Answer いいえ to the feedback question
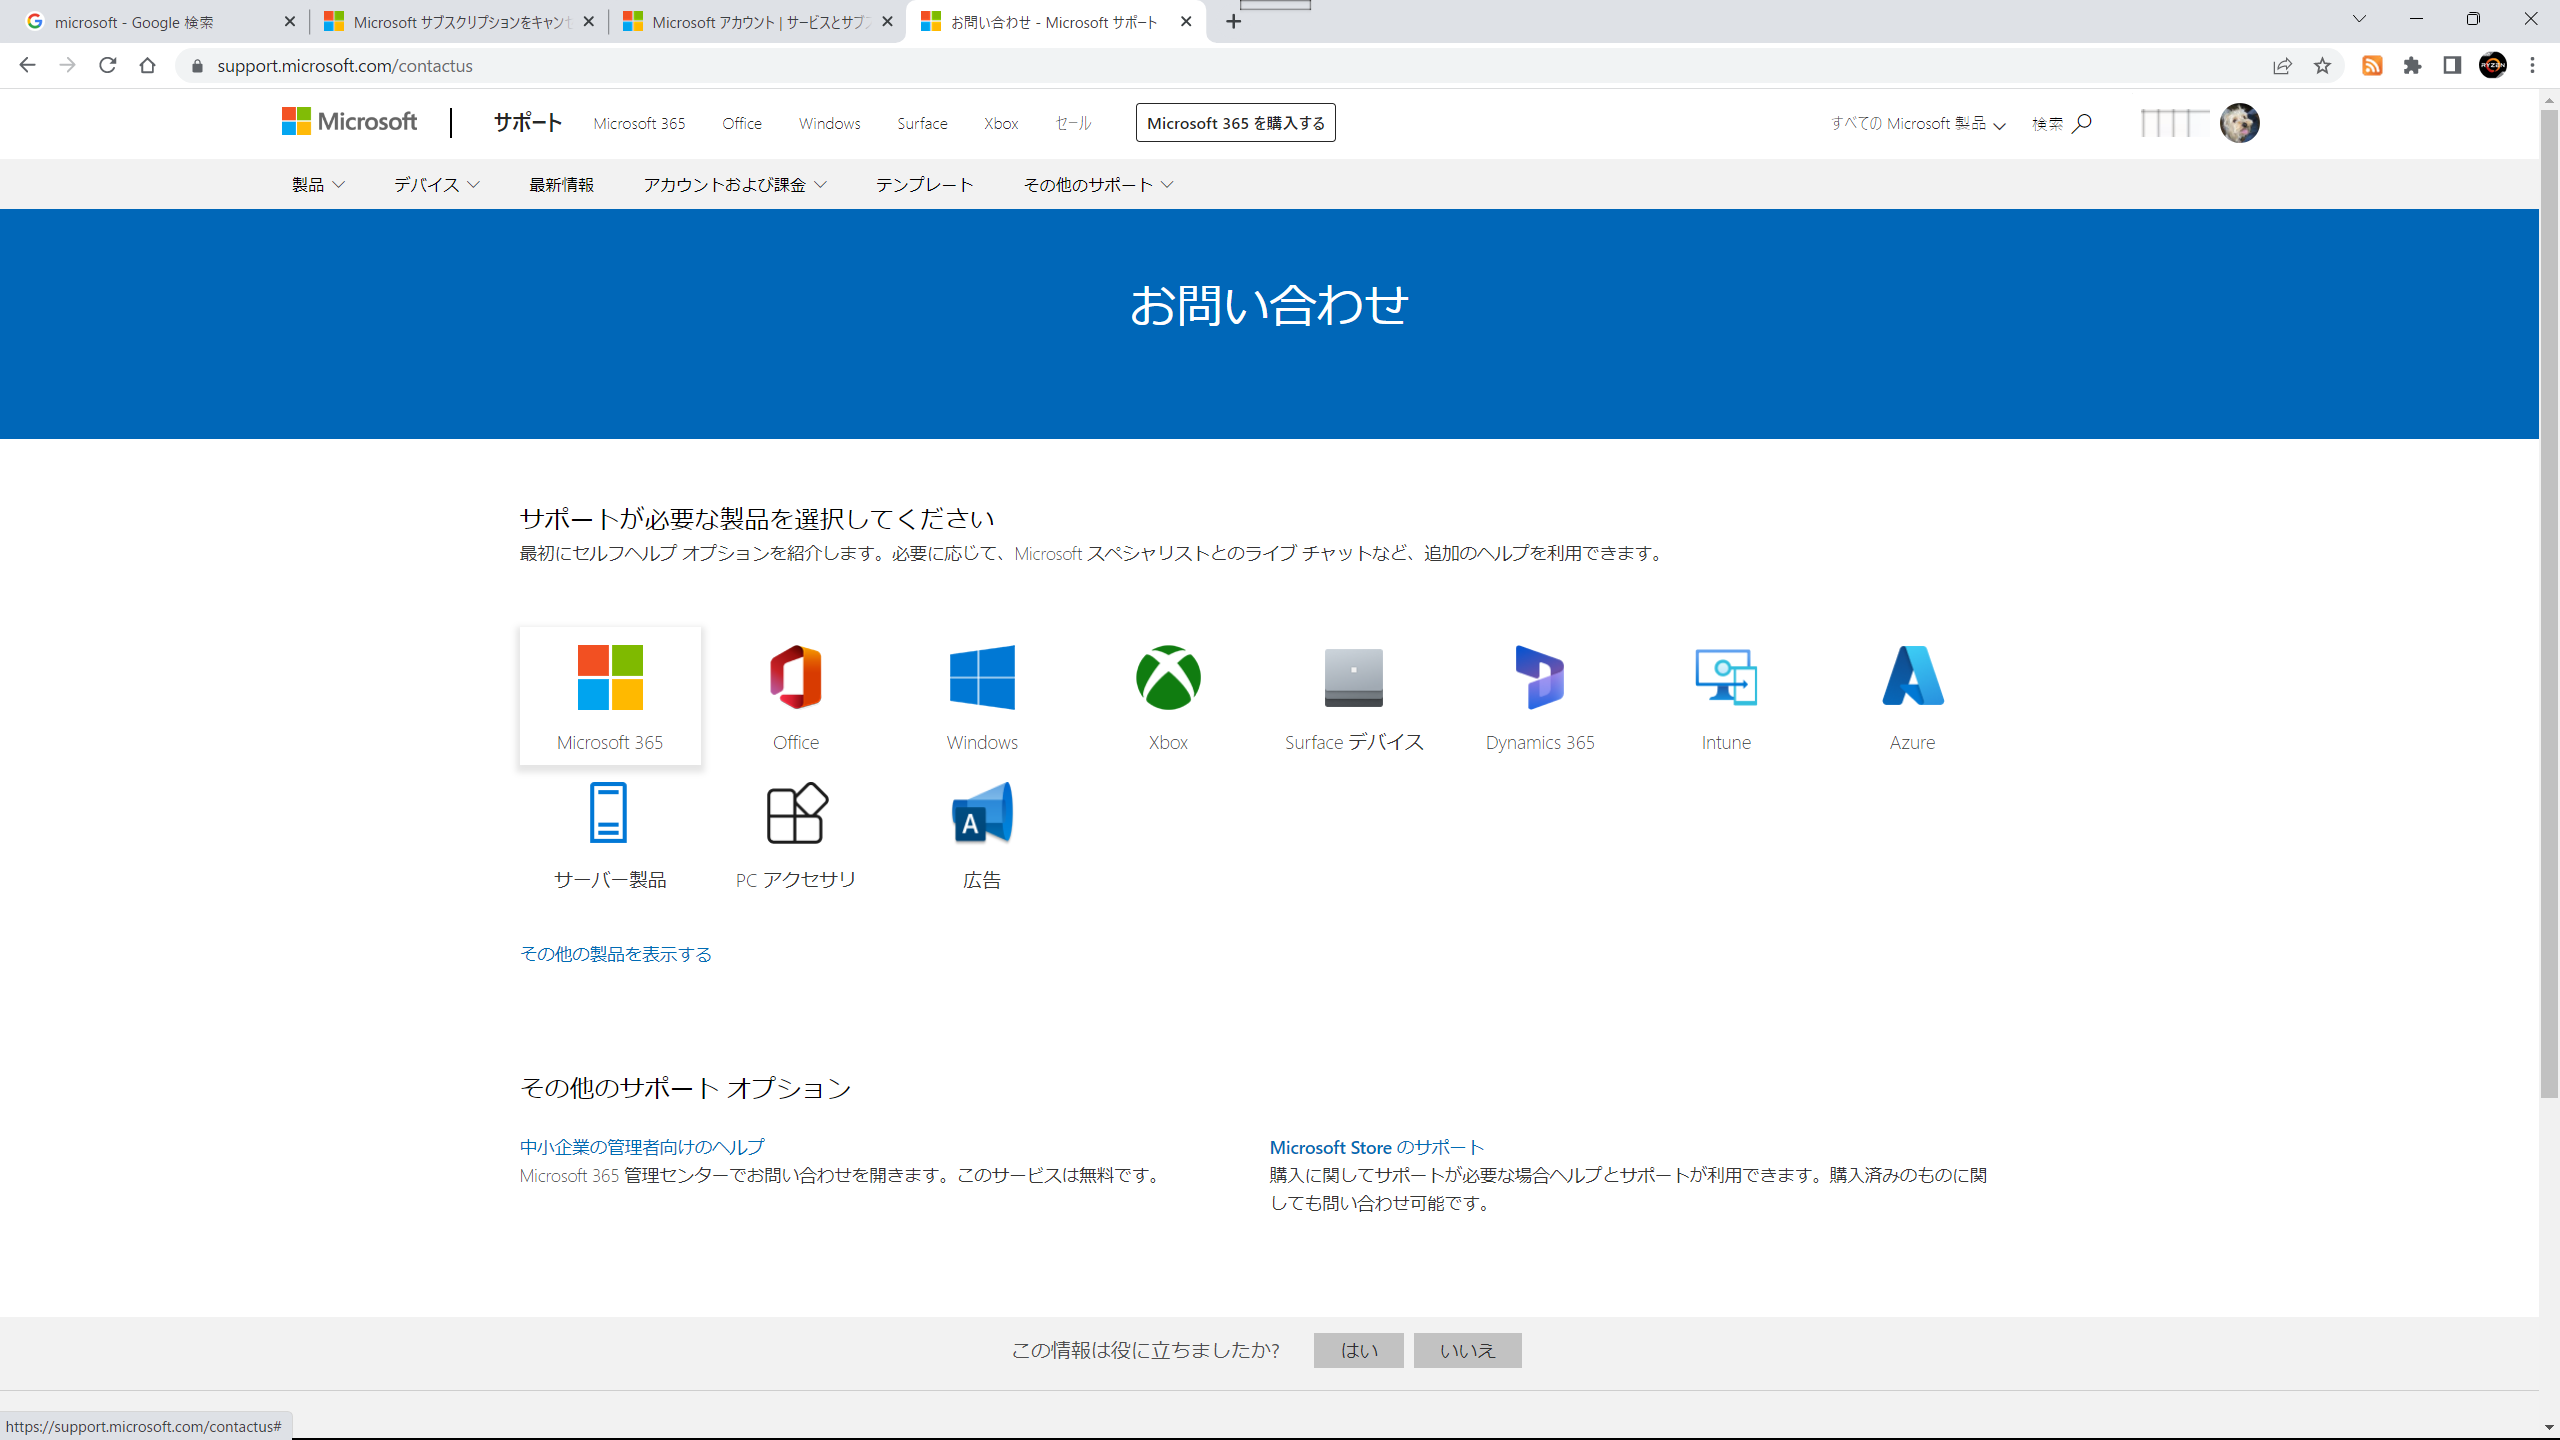 pyautogui.click(x=1468, y=1350)
